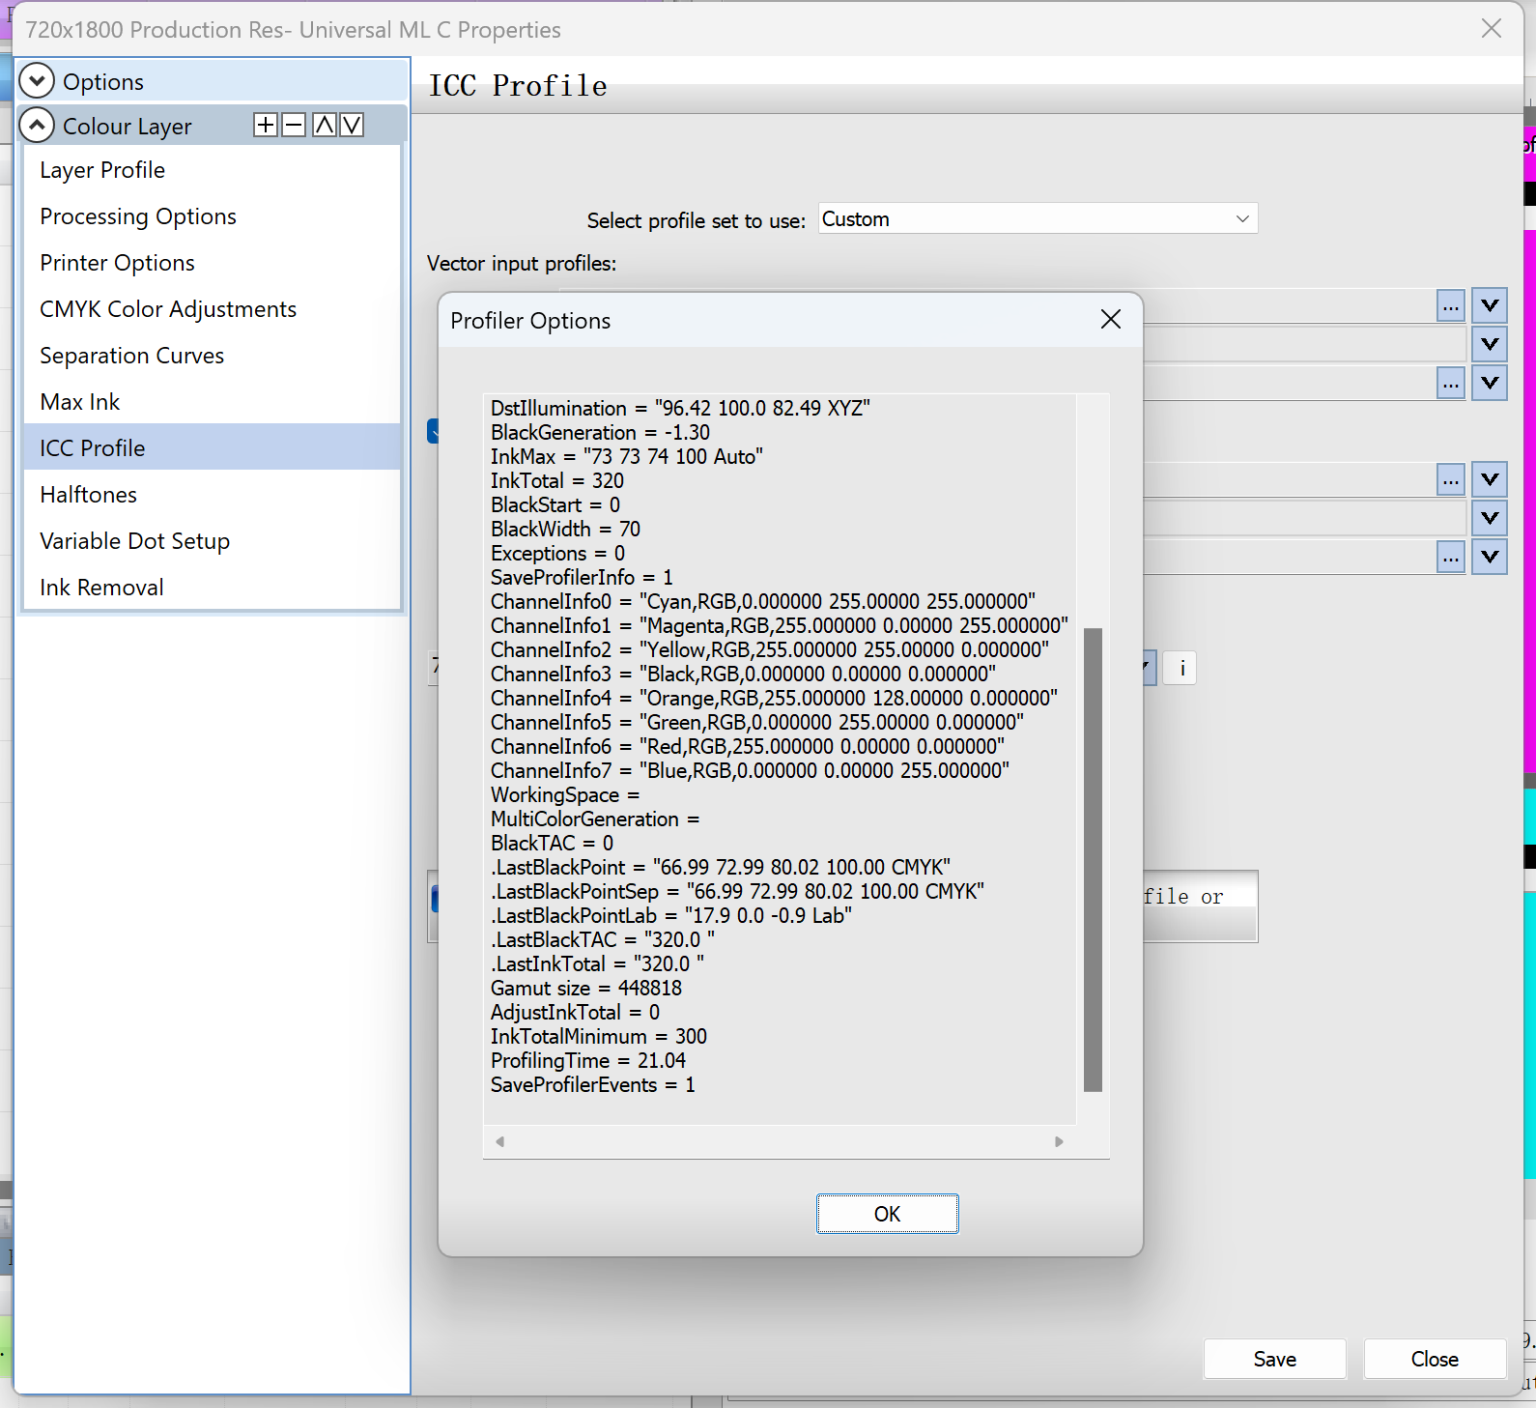Screen dimensions: 1536x1408
Task: Click right arrow of horizontal scrollbar
Action: click(1059, 1142)
